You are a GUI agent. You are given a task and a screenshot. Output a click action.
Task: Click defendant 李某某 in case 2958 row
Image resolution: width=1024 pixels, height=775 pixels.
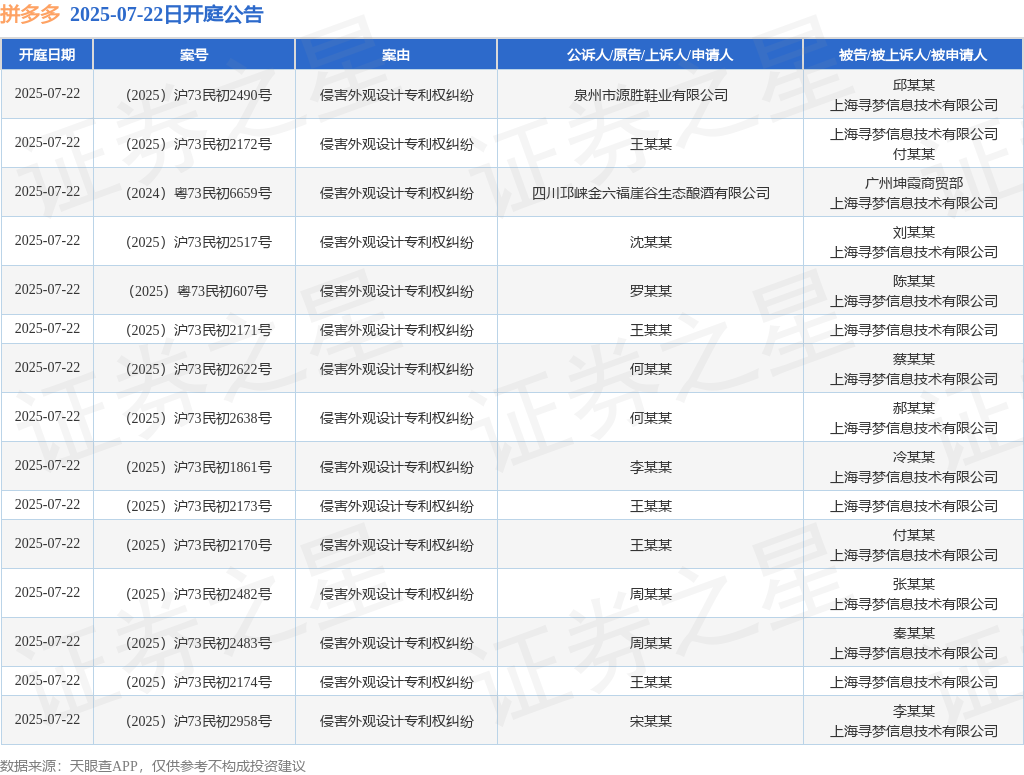[914, 712]
